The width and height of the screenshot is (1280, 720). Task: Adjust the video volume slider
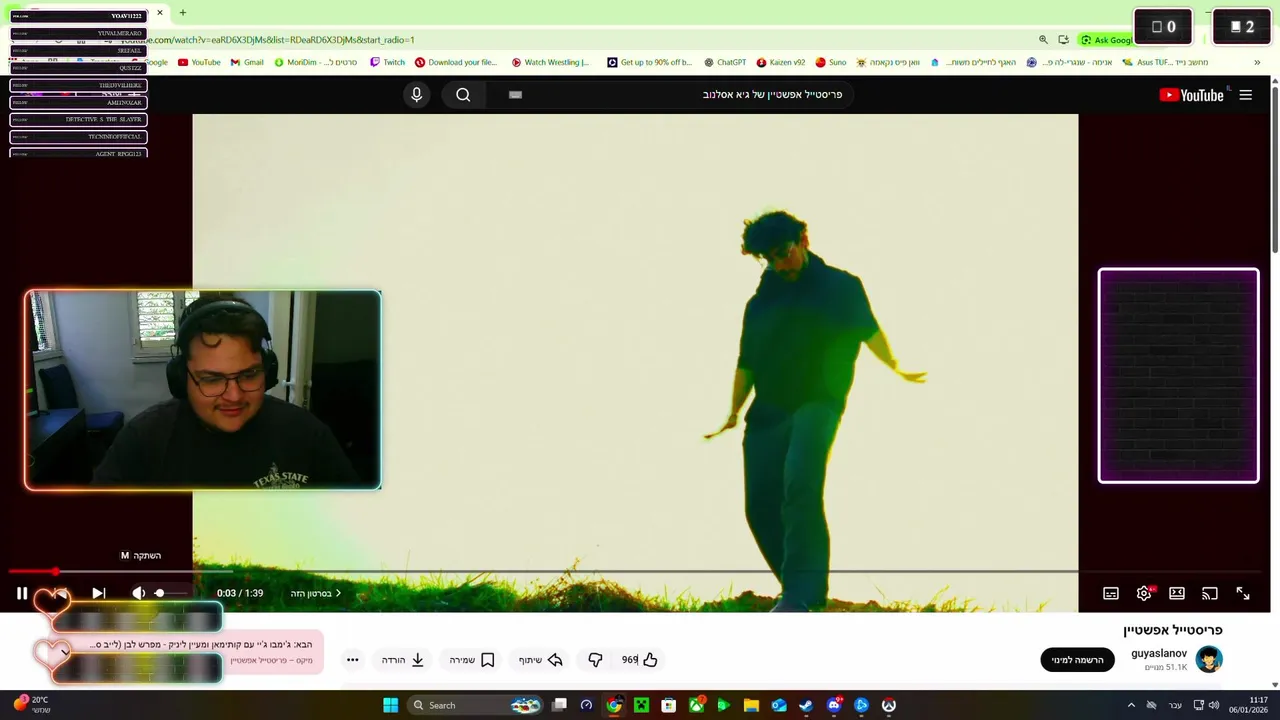click(x=171, y=593)
